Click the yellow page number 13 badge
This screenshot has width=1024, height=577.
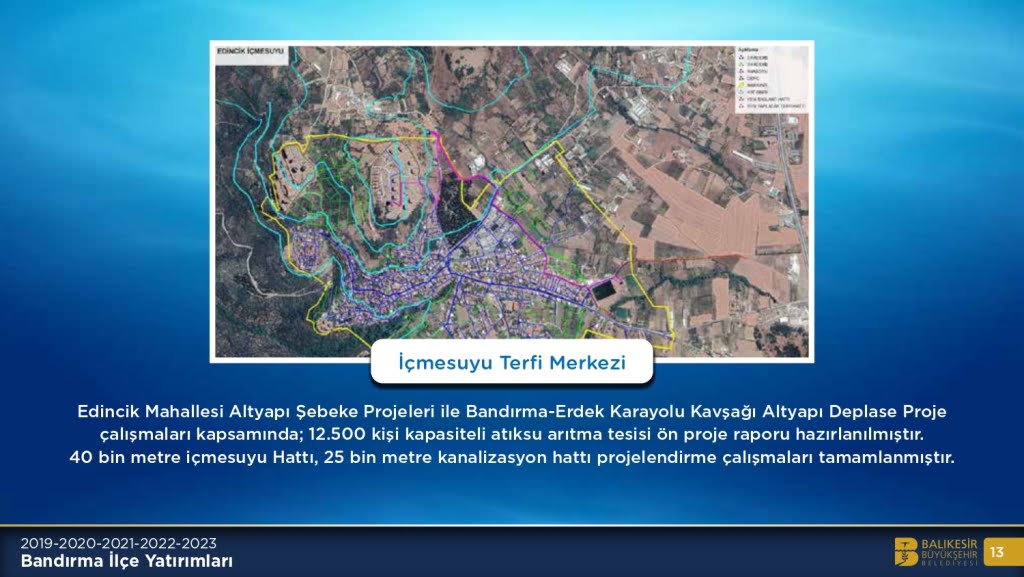[996, 551]
